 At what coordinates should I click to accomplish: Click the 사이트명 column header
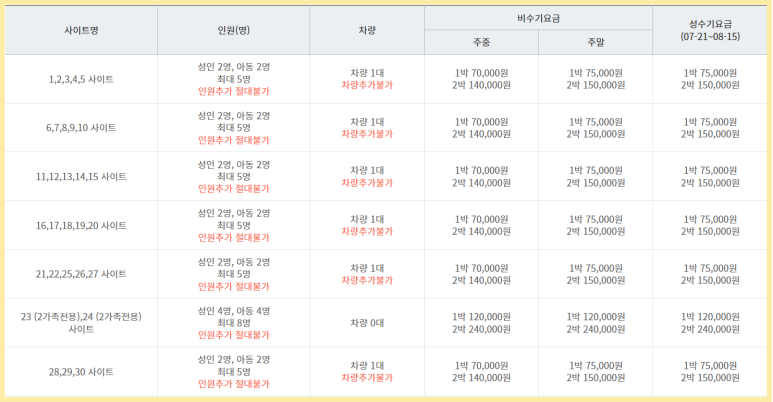[x=81, y=30]
